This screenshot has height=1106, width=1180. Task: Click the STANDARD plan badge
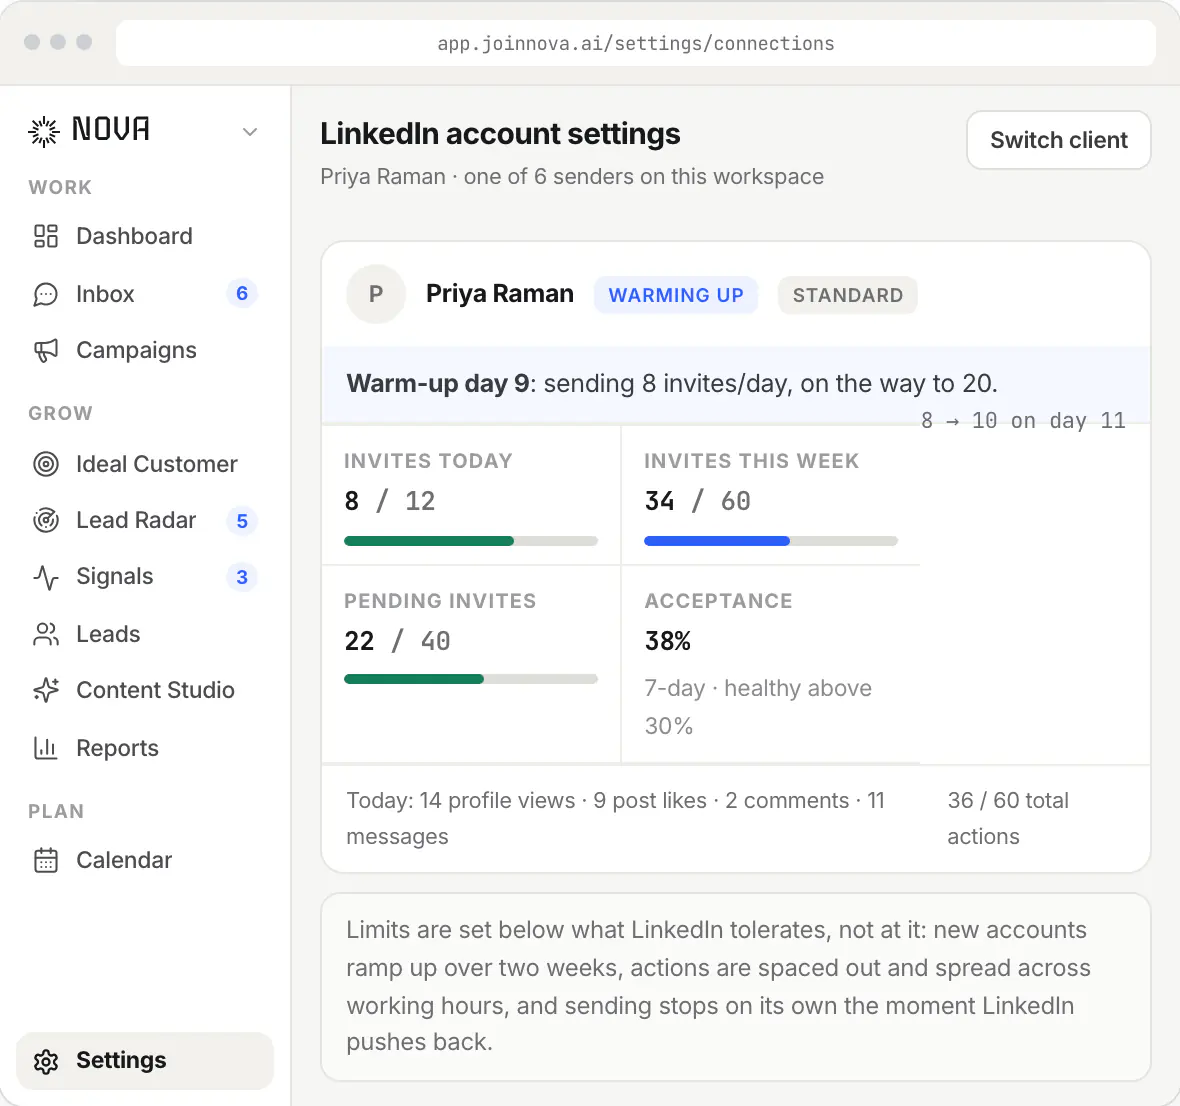click(x=847, y=295)
